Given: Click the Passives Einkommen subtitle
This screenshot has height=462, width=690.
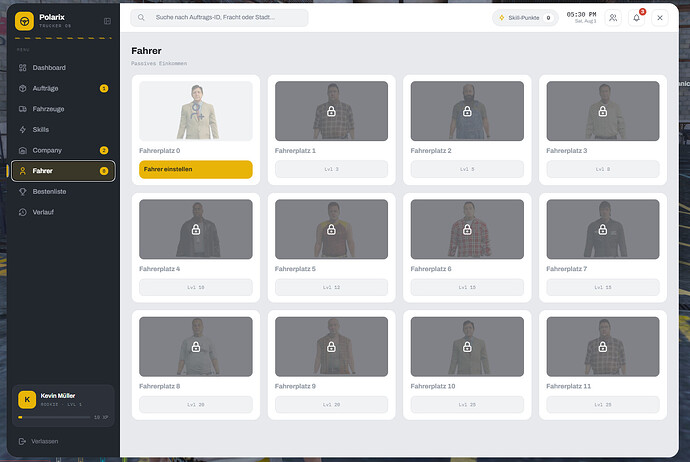Looking at the screenshot, I should coord(159,64).
